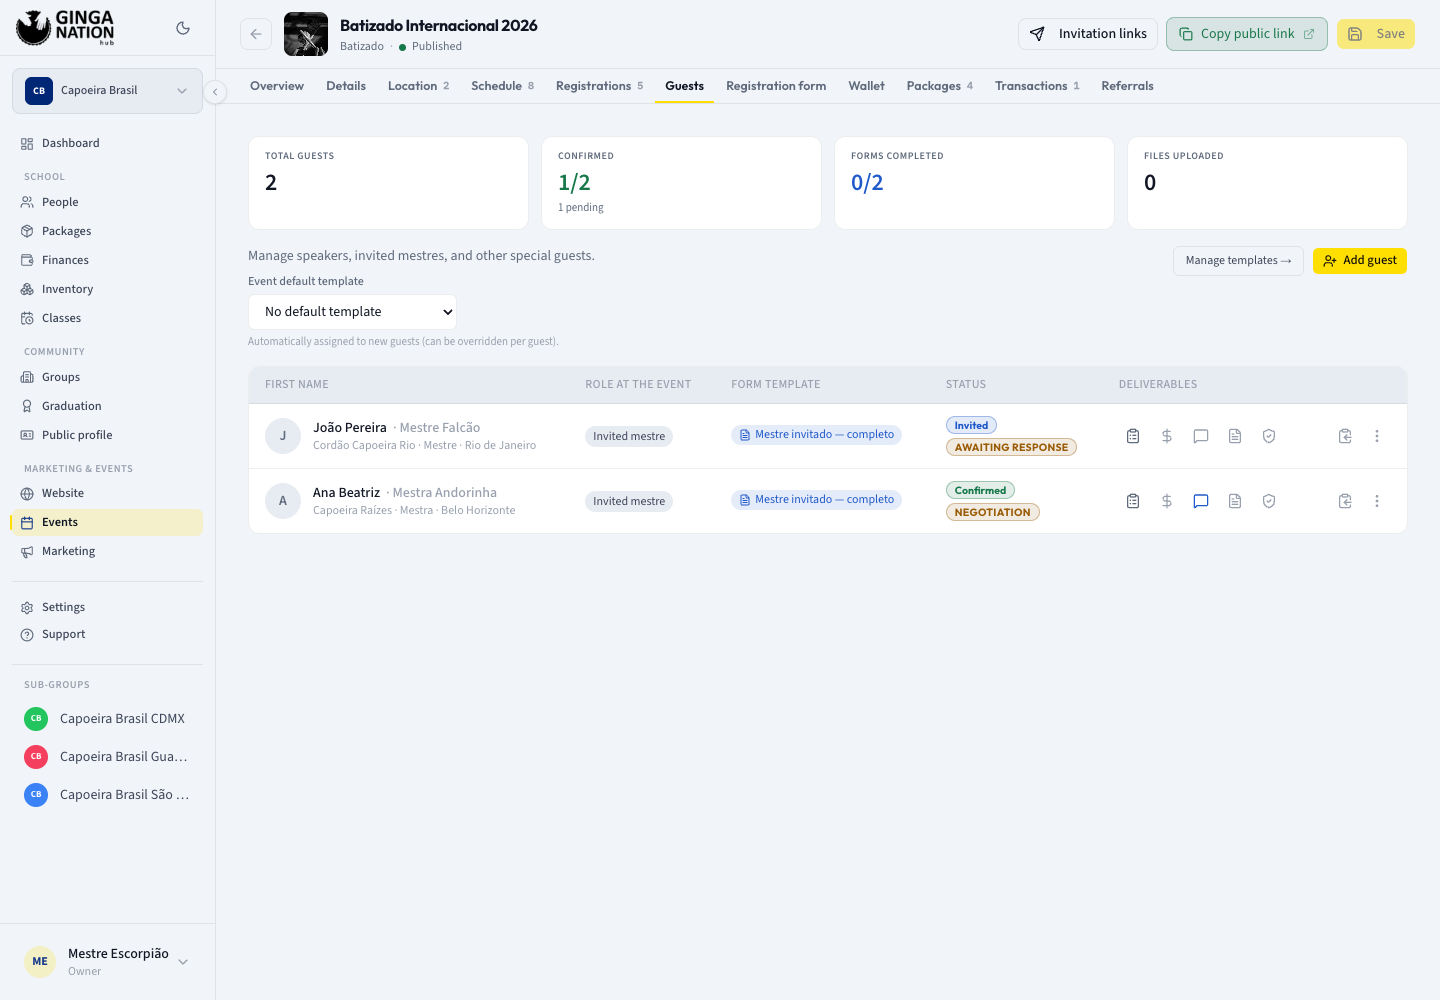Open clipboard deliverable for Ana Beatriz
Viewport: 1440px width, 1000px height.
[x=1133, y=501]
